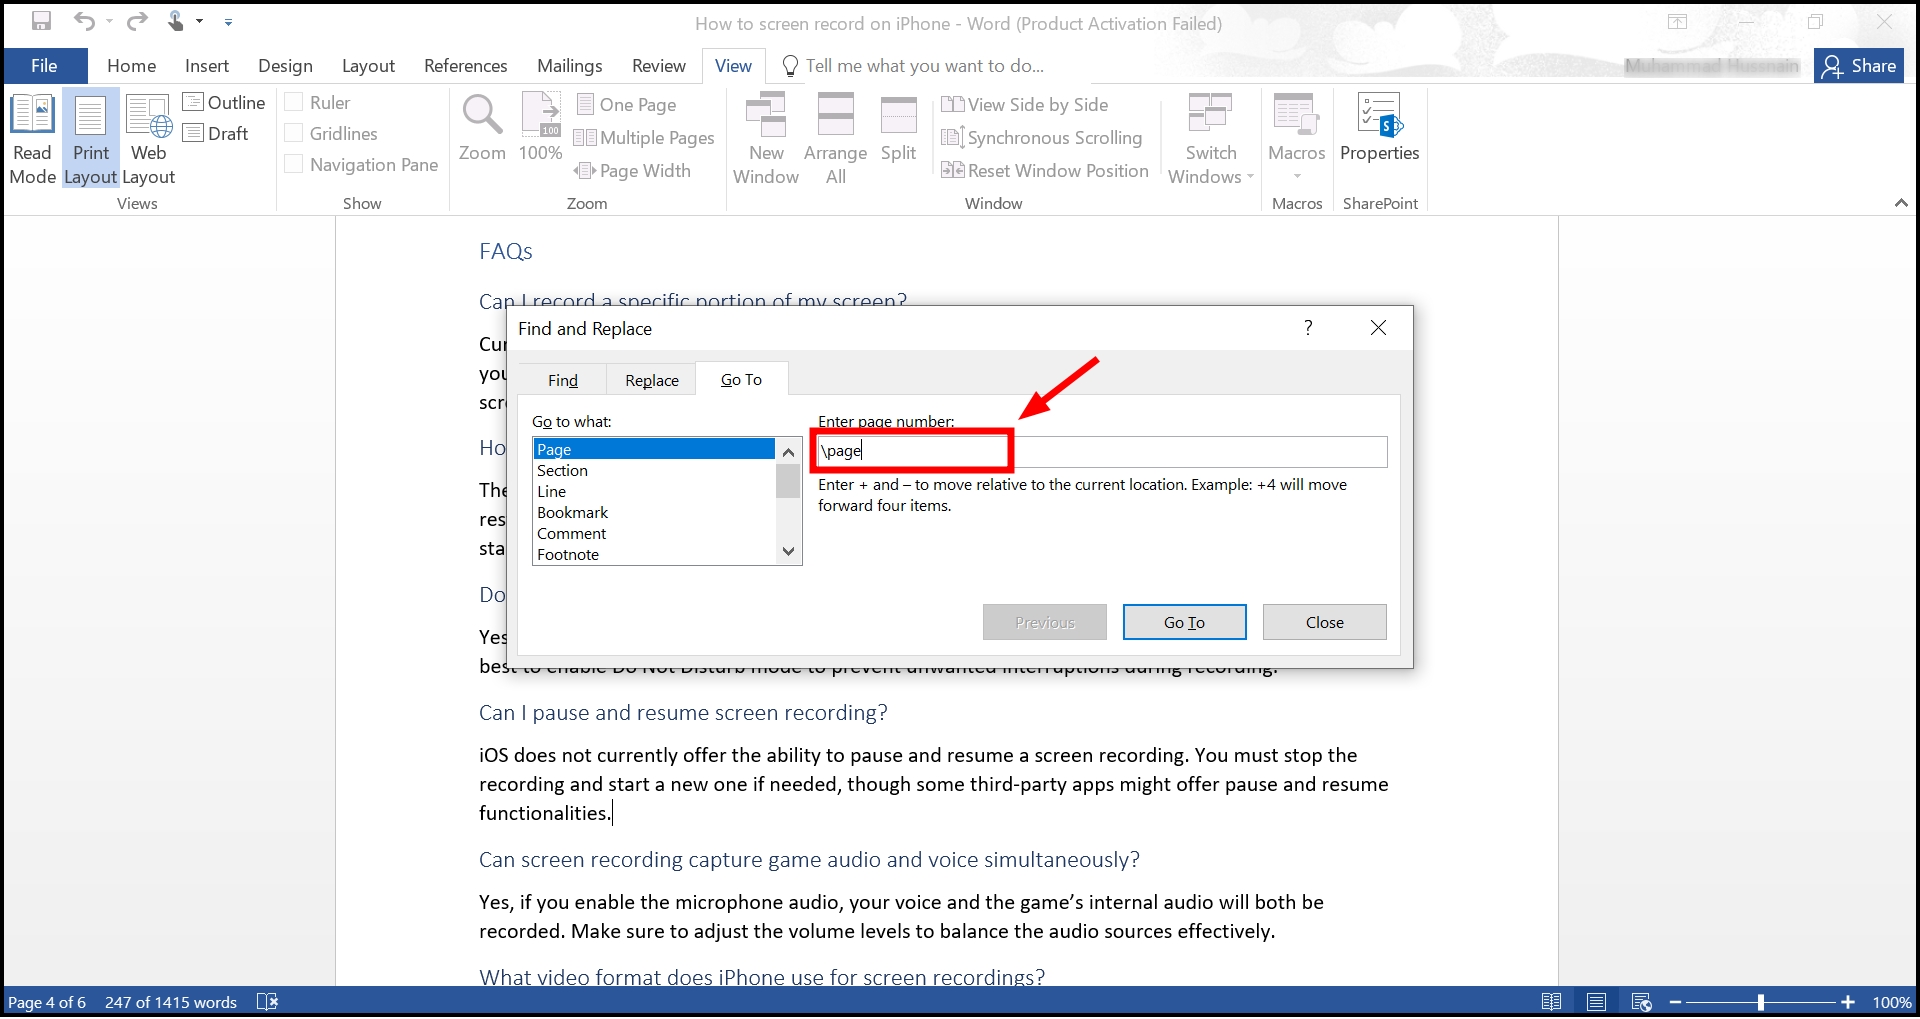Click the Close button in Find and Replace

tap(1324, 622)
